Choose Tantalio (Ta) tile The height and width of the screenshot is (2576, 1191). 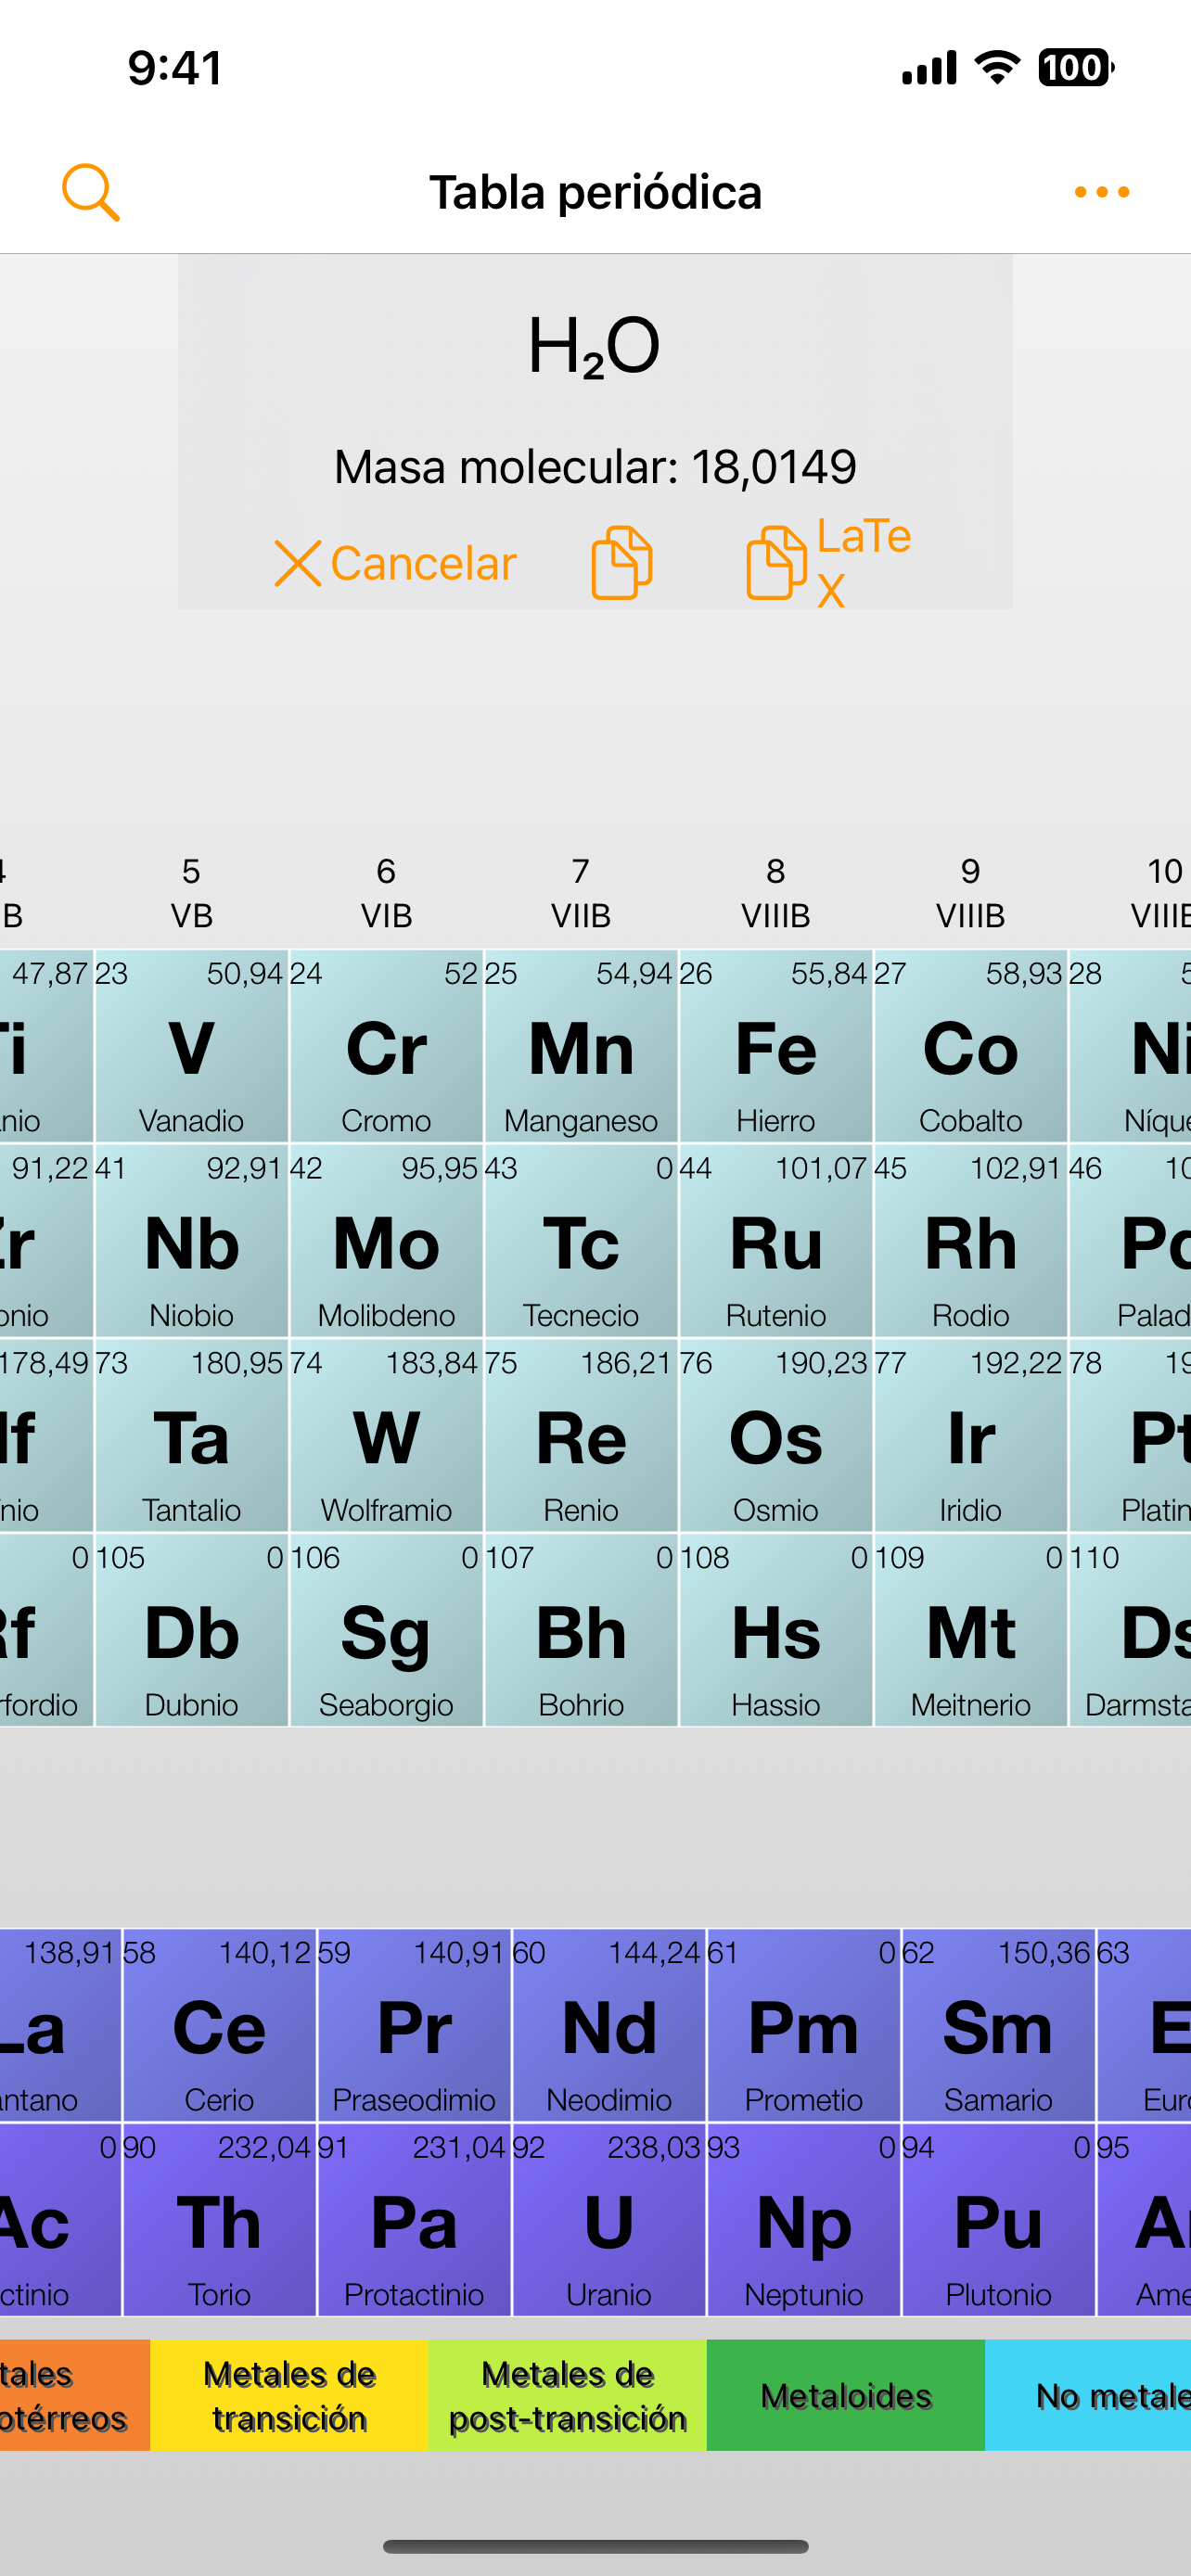pyautogui.click(x=191, y=1436)
